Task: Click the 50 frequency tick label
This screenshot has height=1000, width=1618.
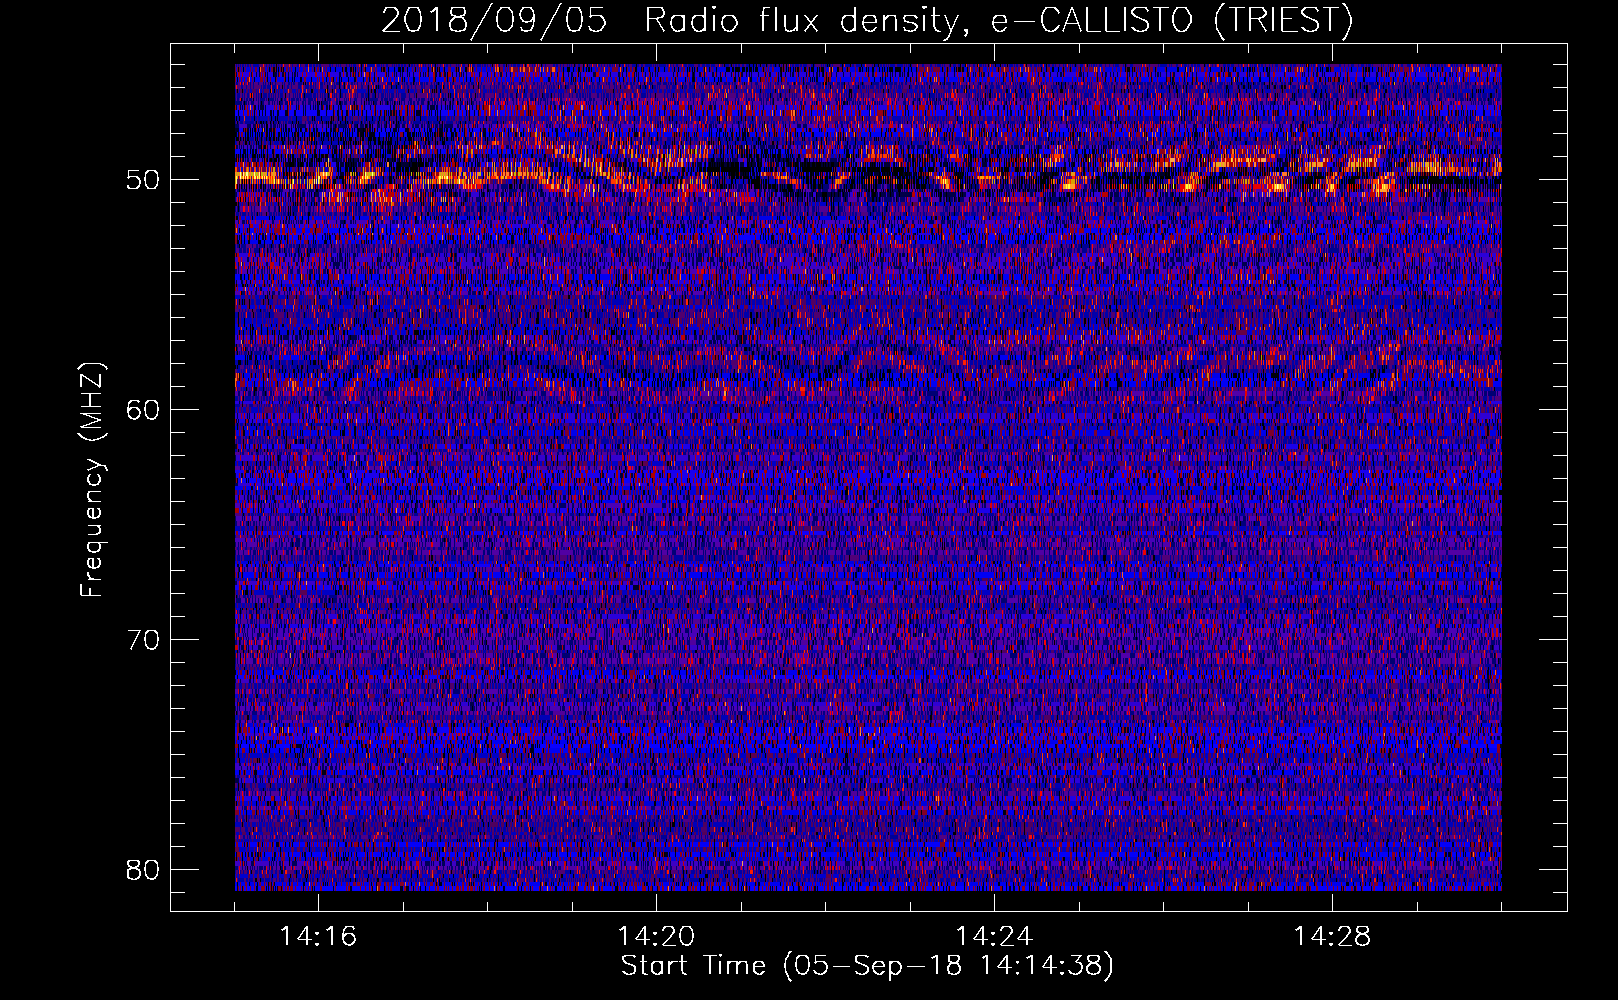Action: [143, 181]
